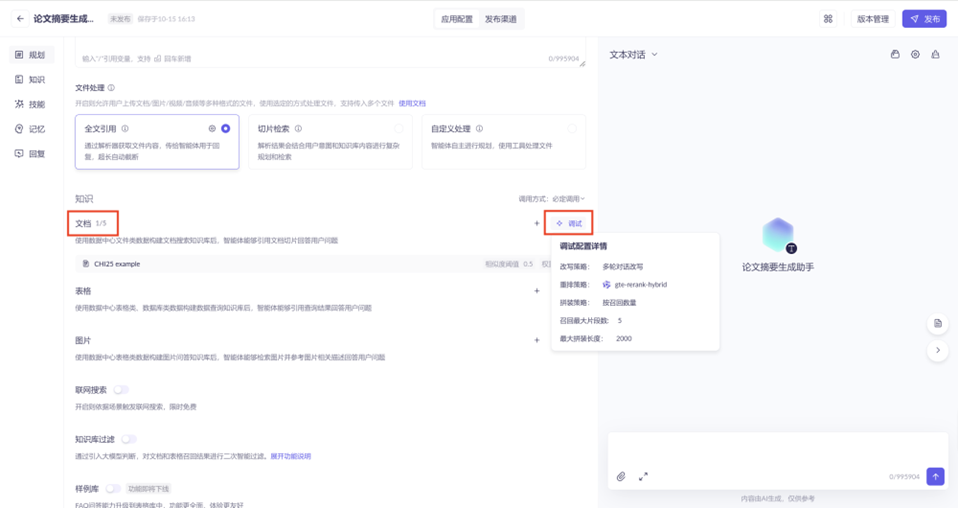Open the 使用文档 link
The image size is (958, 508).
click(x=412, y=103)
